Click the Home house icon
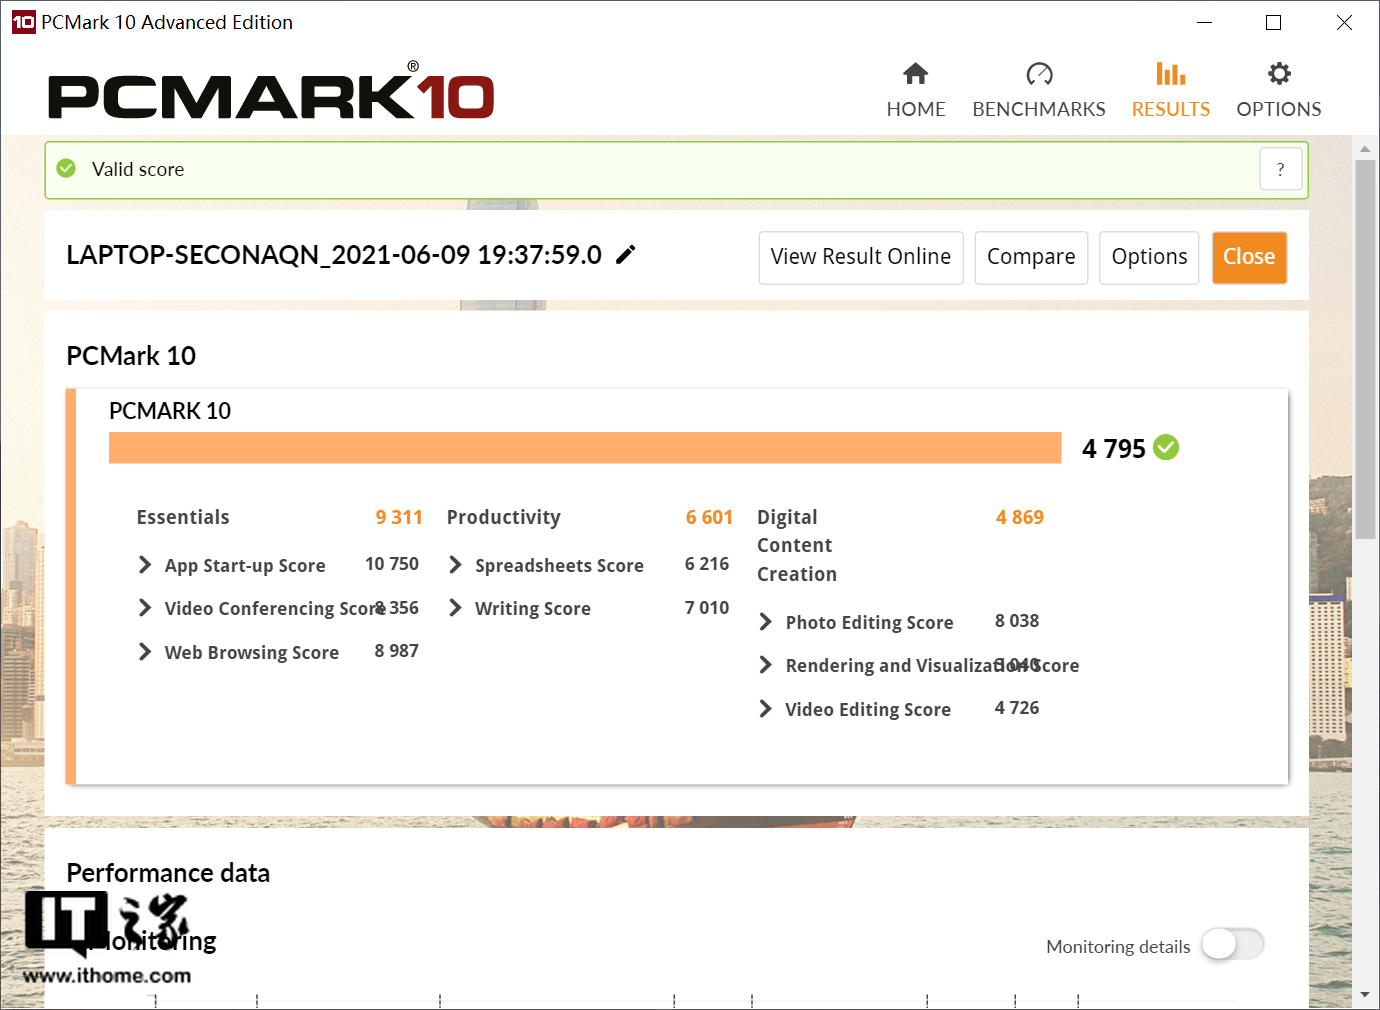Screen dimensions: 1380x1010 [915, 74]
